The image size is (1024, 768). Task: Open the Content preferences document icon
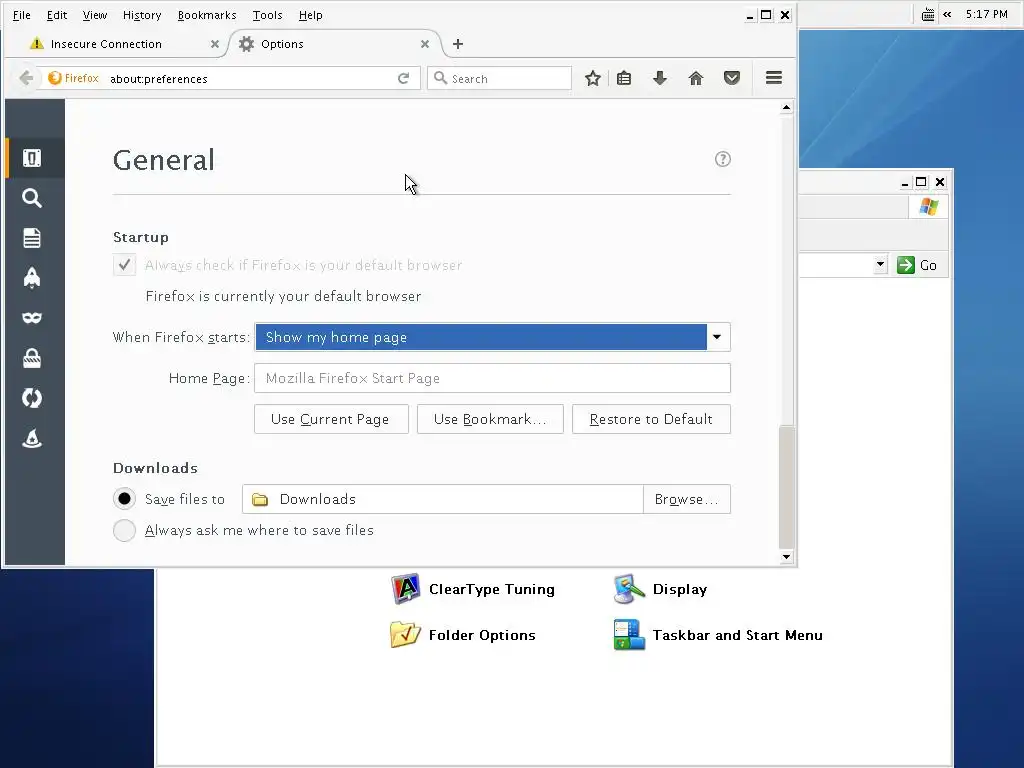click(32, 238)
